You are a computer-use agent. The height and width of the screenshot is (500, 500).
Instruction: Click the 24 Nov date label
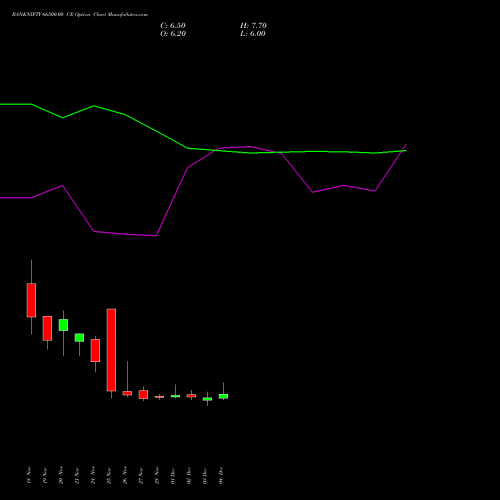(93, 475)
